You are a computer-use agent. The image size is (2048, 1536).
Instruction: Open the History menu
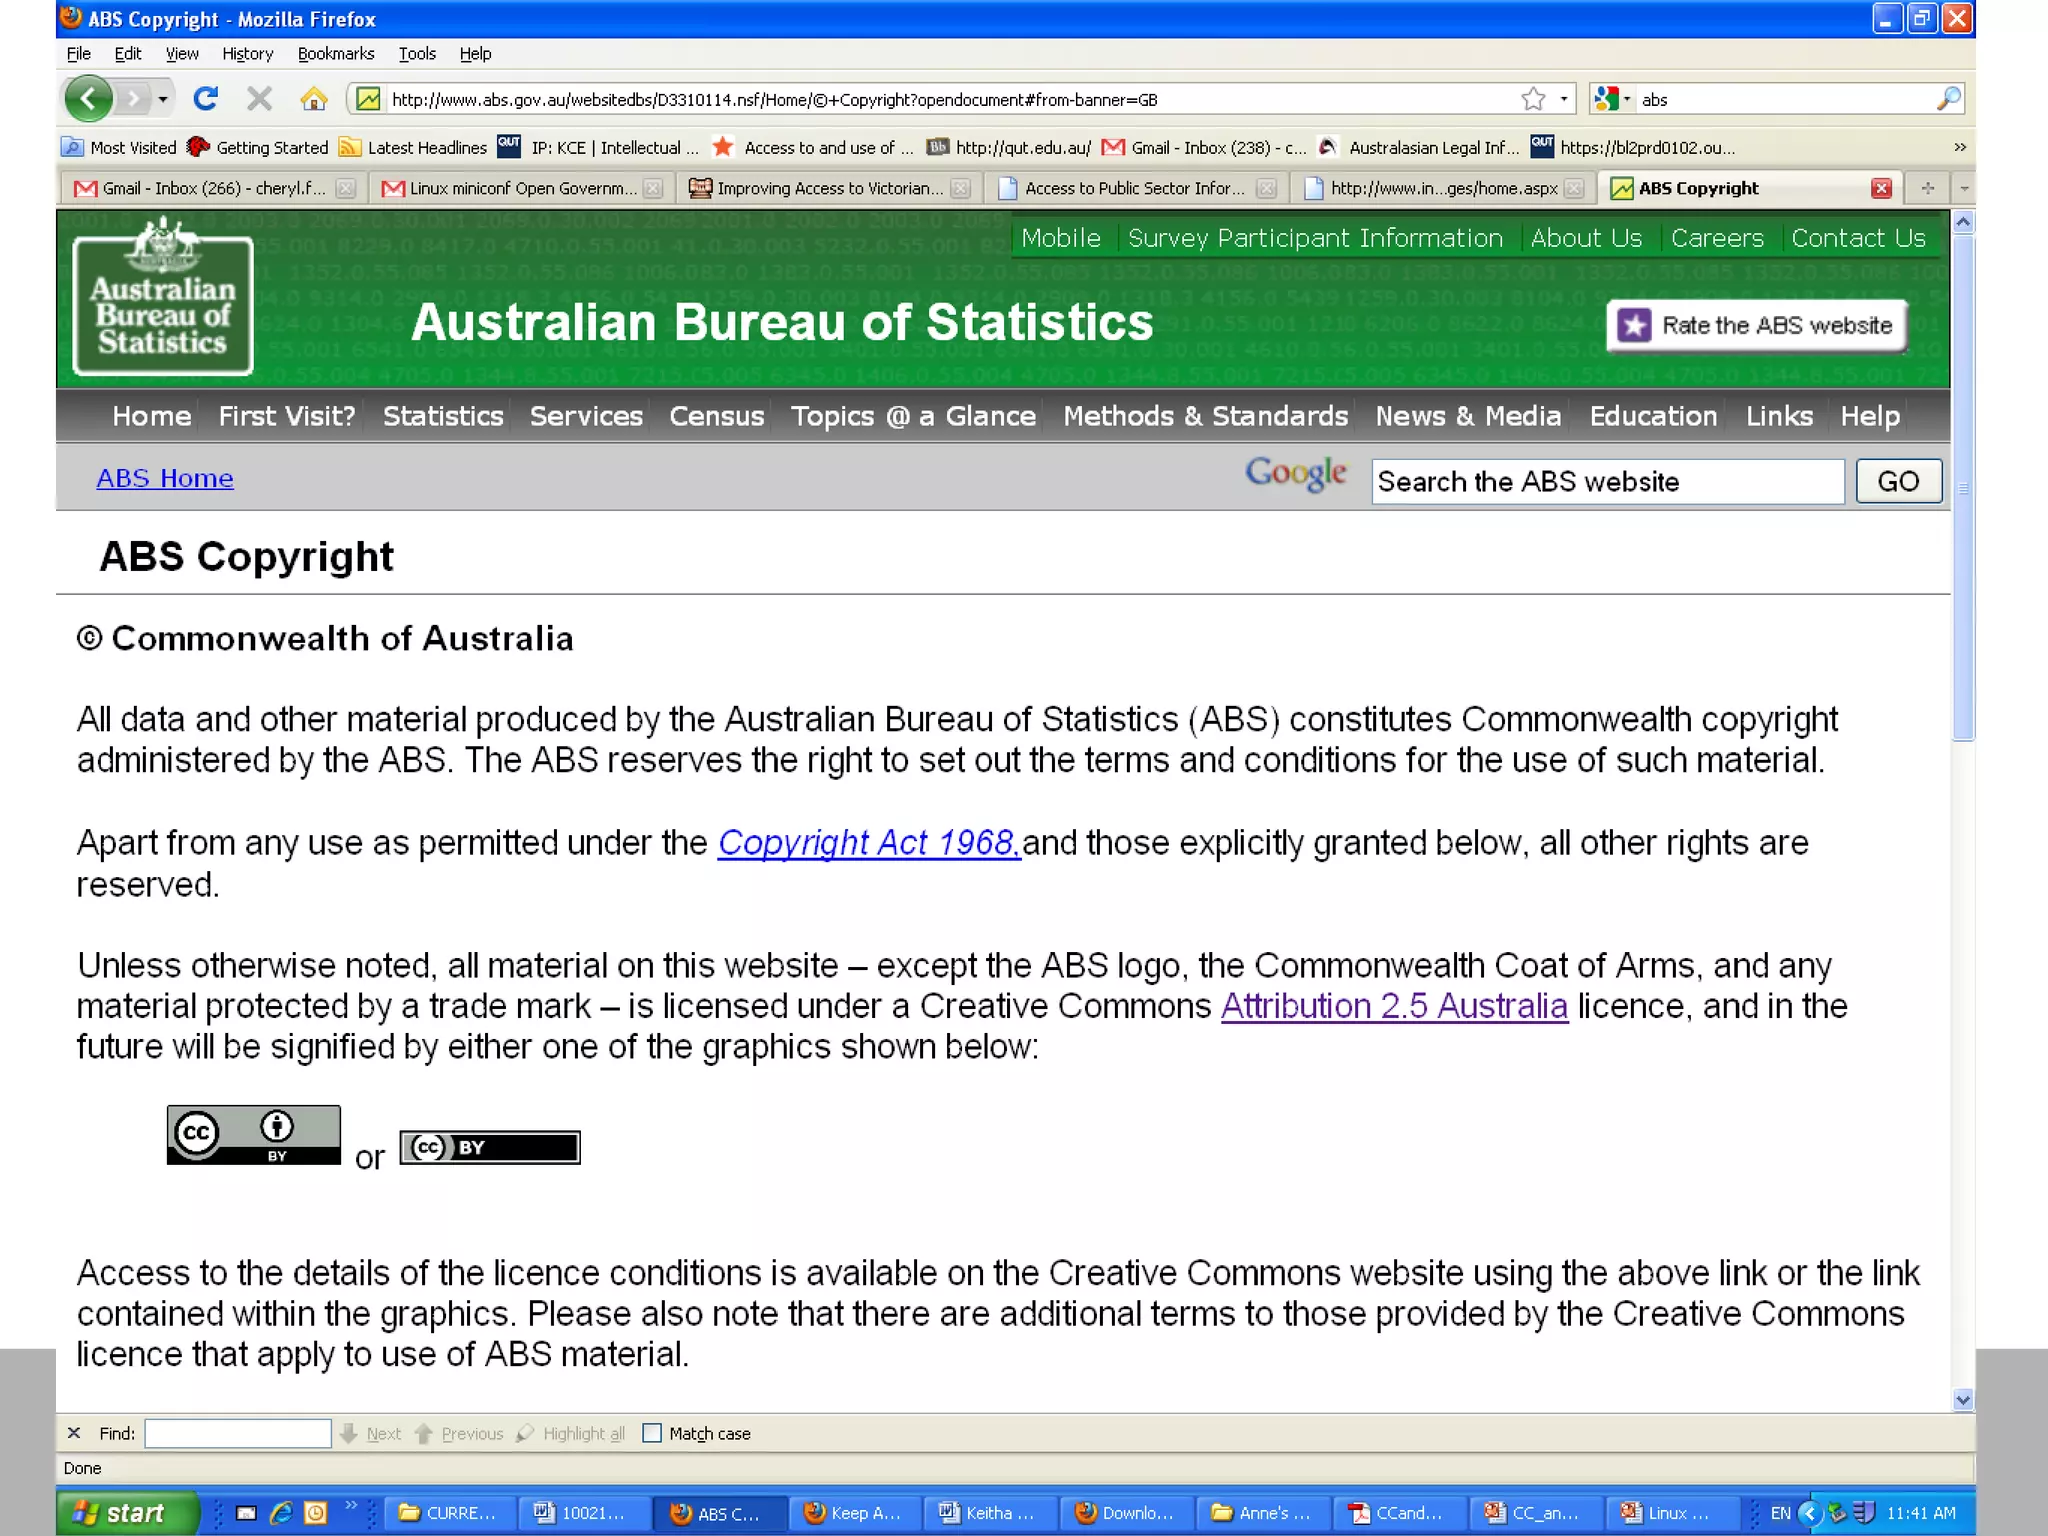(247, 54)
